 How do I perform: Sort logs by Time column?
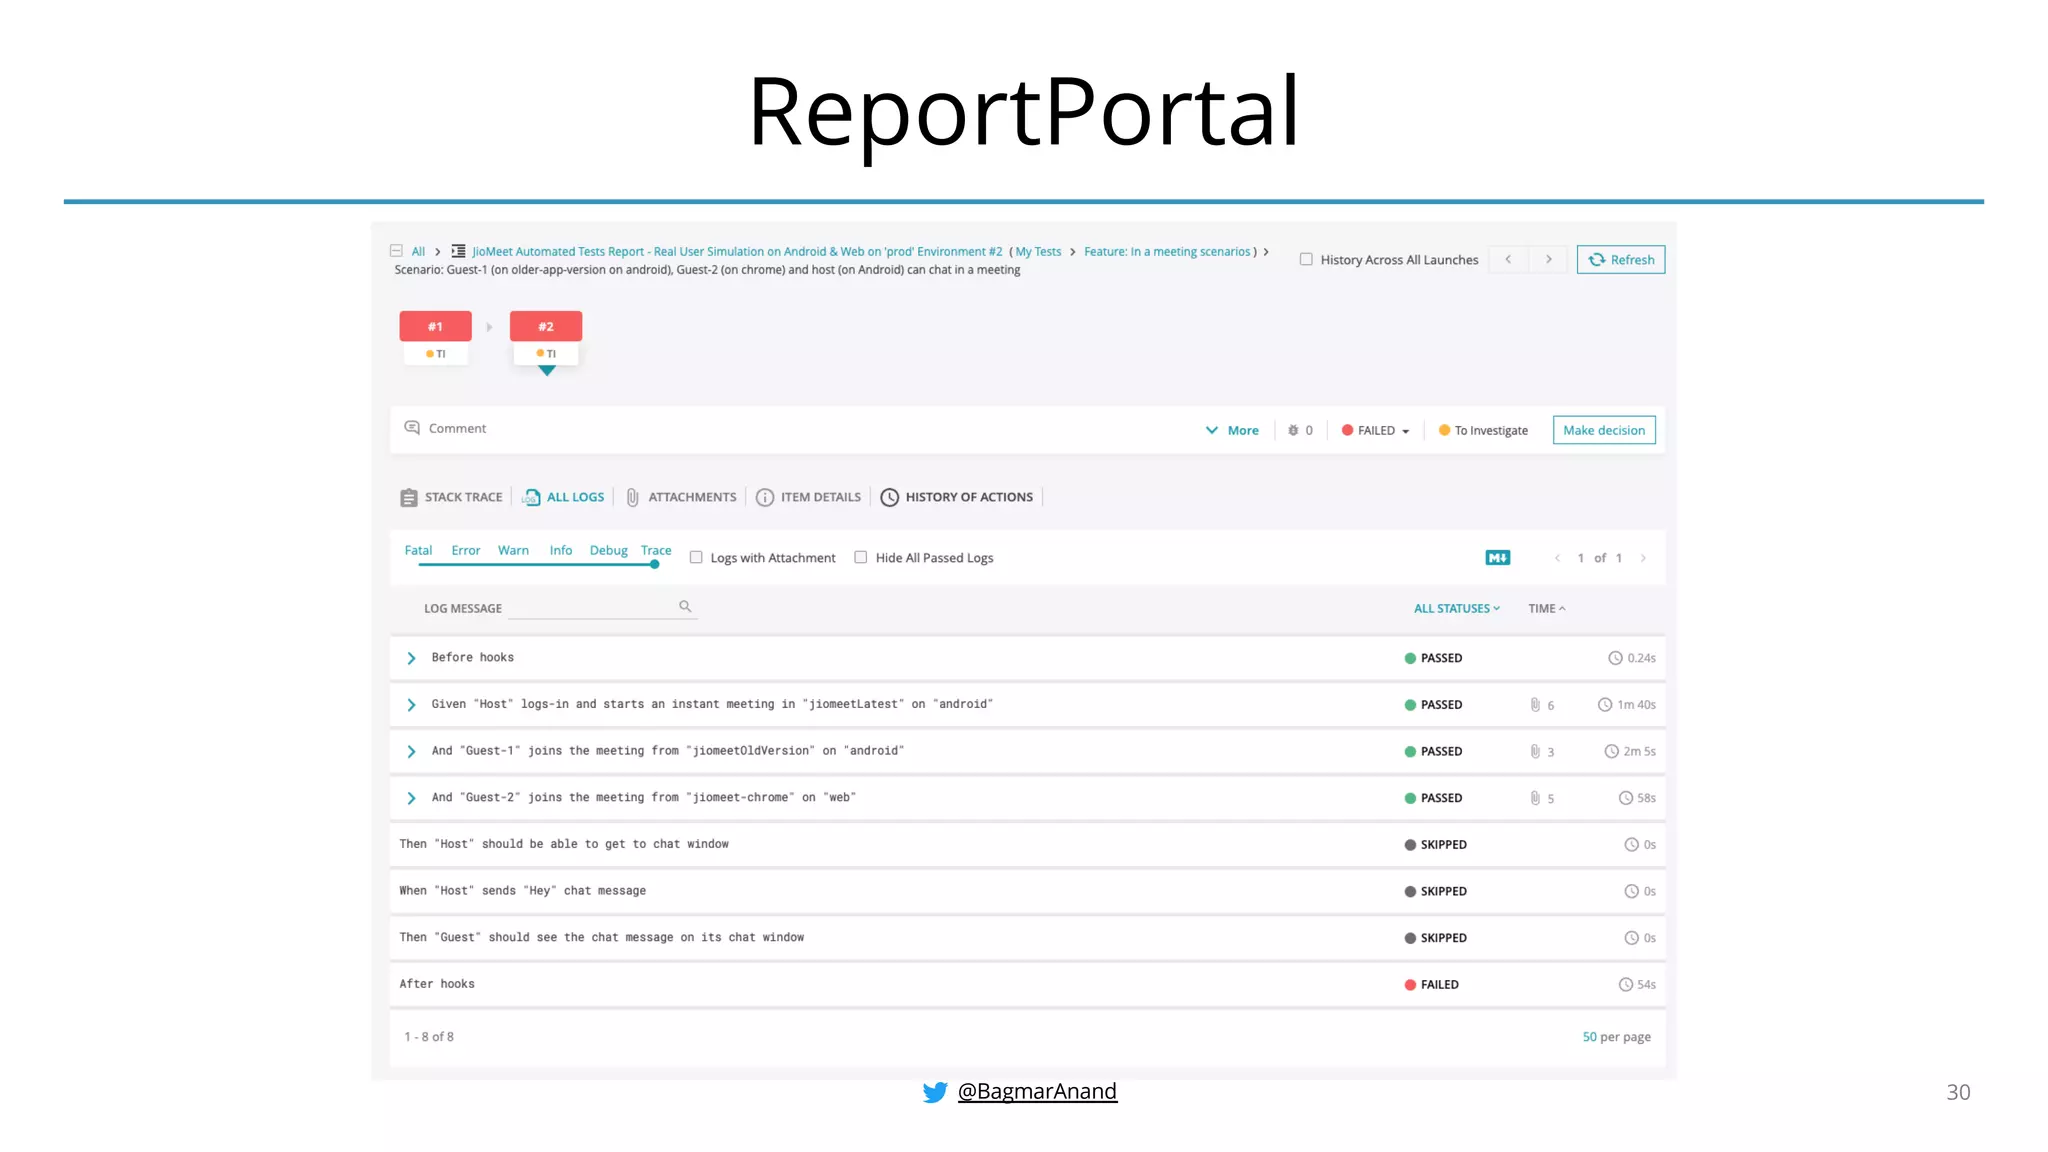click(x=1546, y=608)
